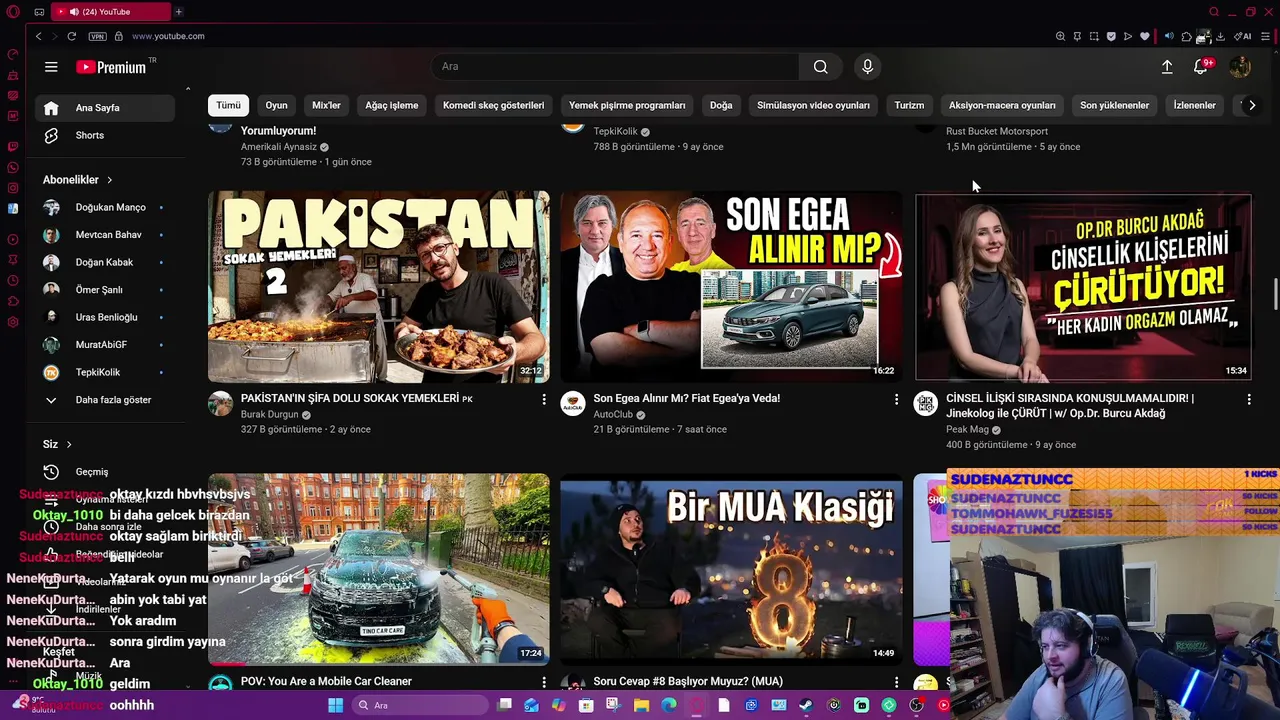This screenshot has width=1280, height=720.
Task: Click the toolbar sound volume icon
Action: (1169, 36)
